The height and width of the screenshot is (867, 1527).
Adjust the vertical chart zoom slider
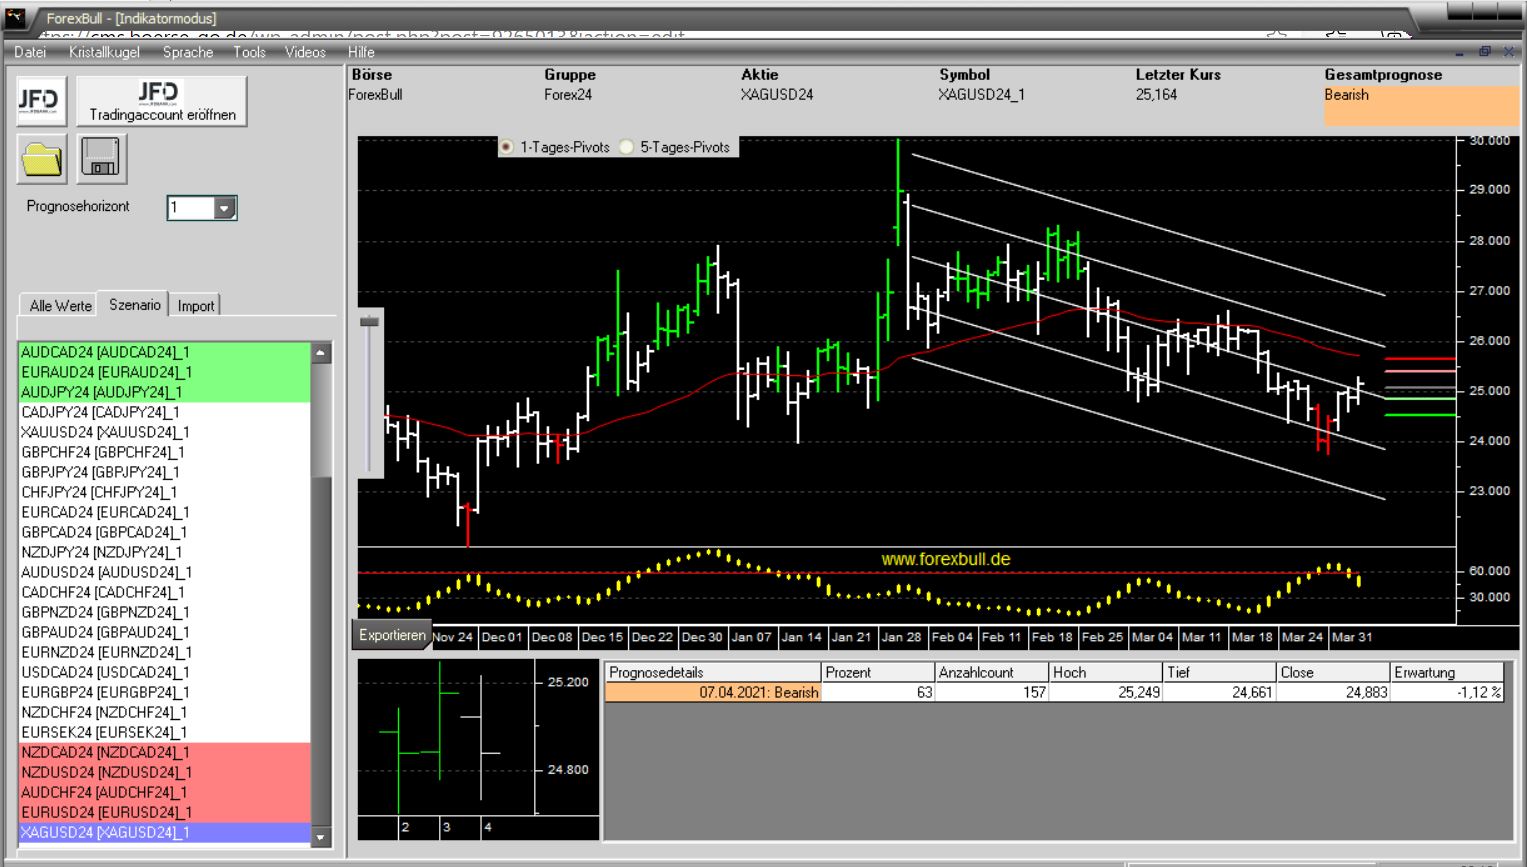(369, 321)
